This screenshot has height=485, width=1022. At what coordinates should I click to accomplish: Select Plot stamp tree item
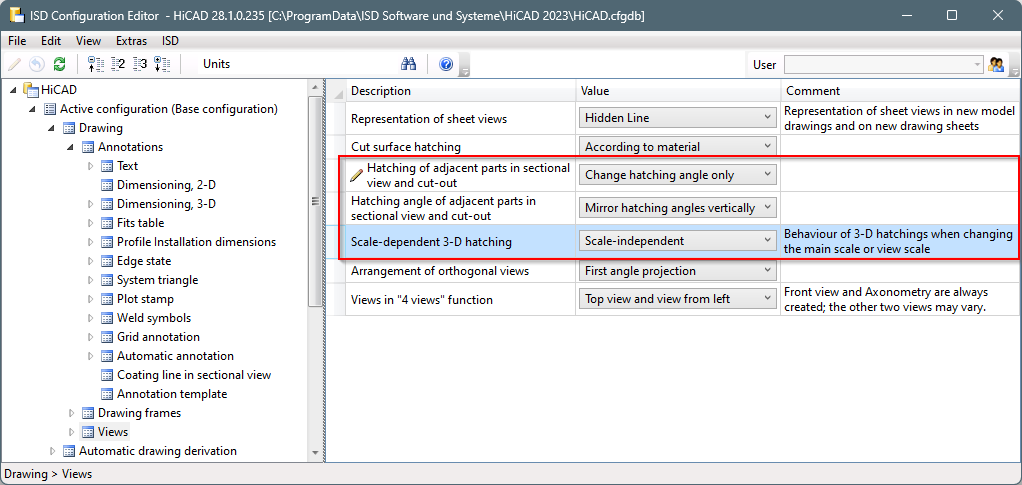(145, 299)
